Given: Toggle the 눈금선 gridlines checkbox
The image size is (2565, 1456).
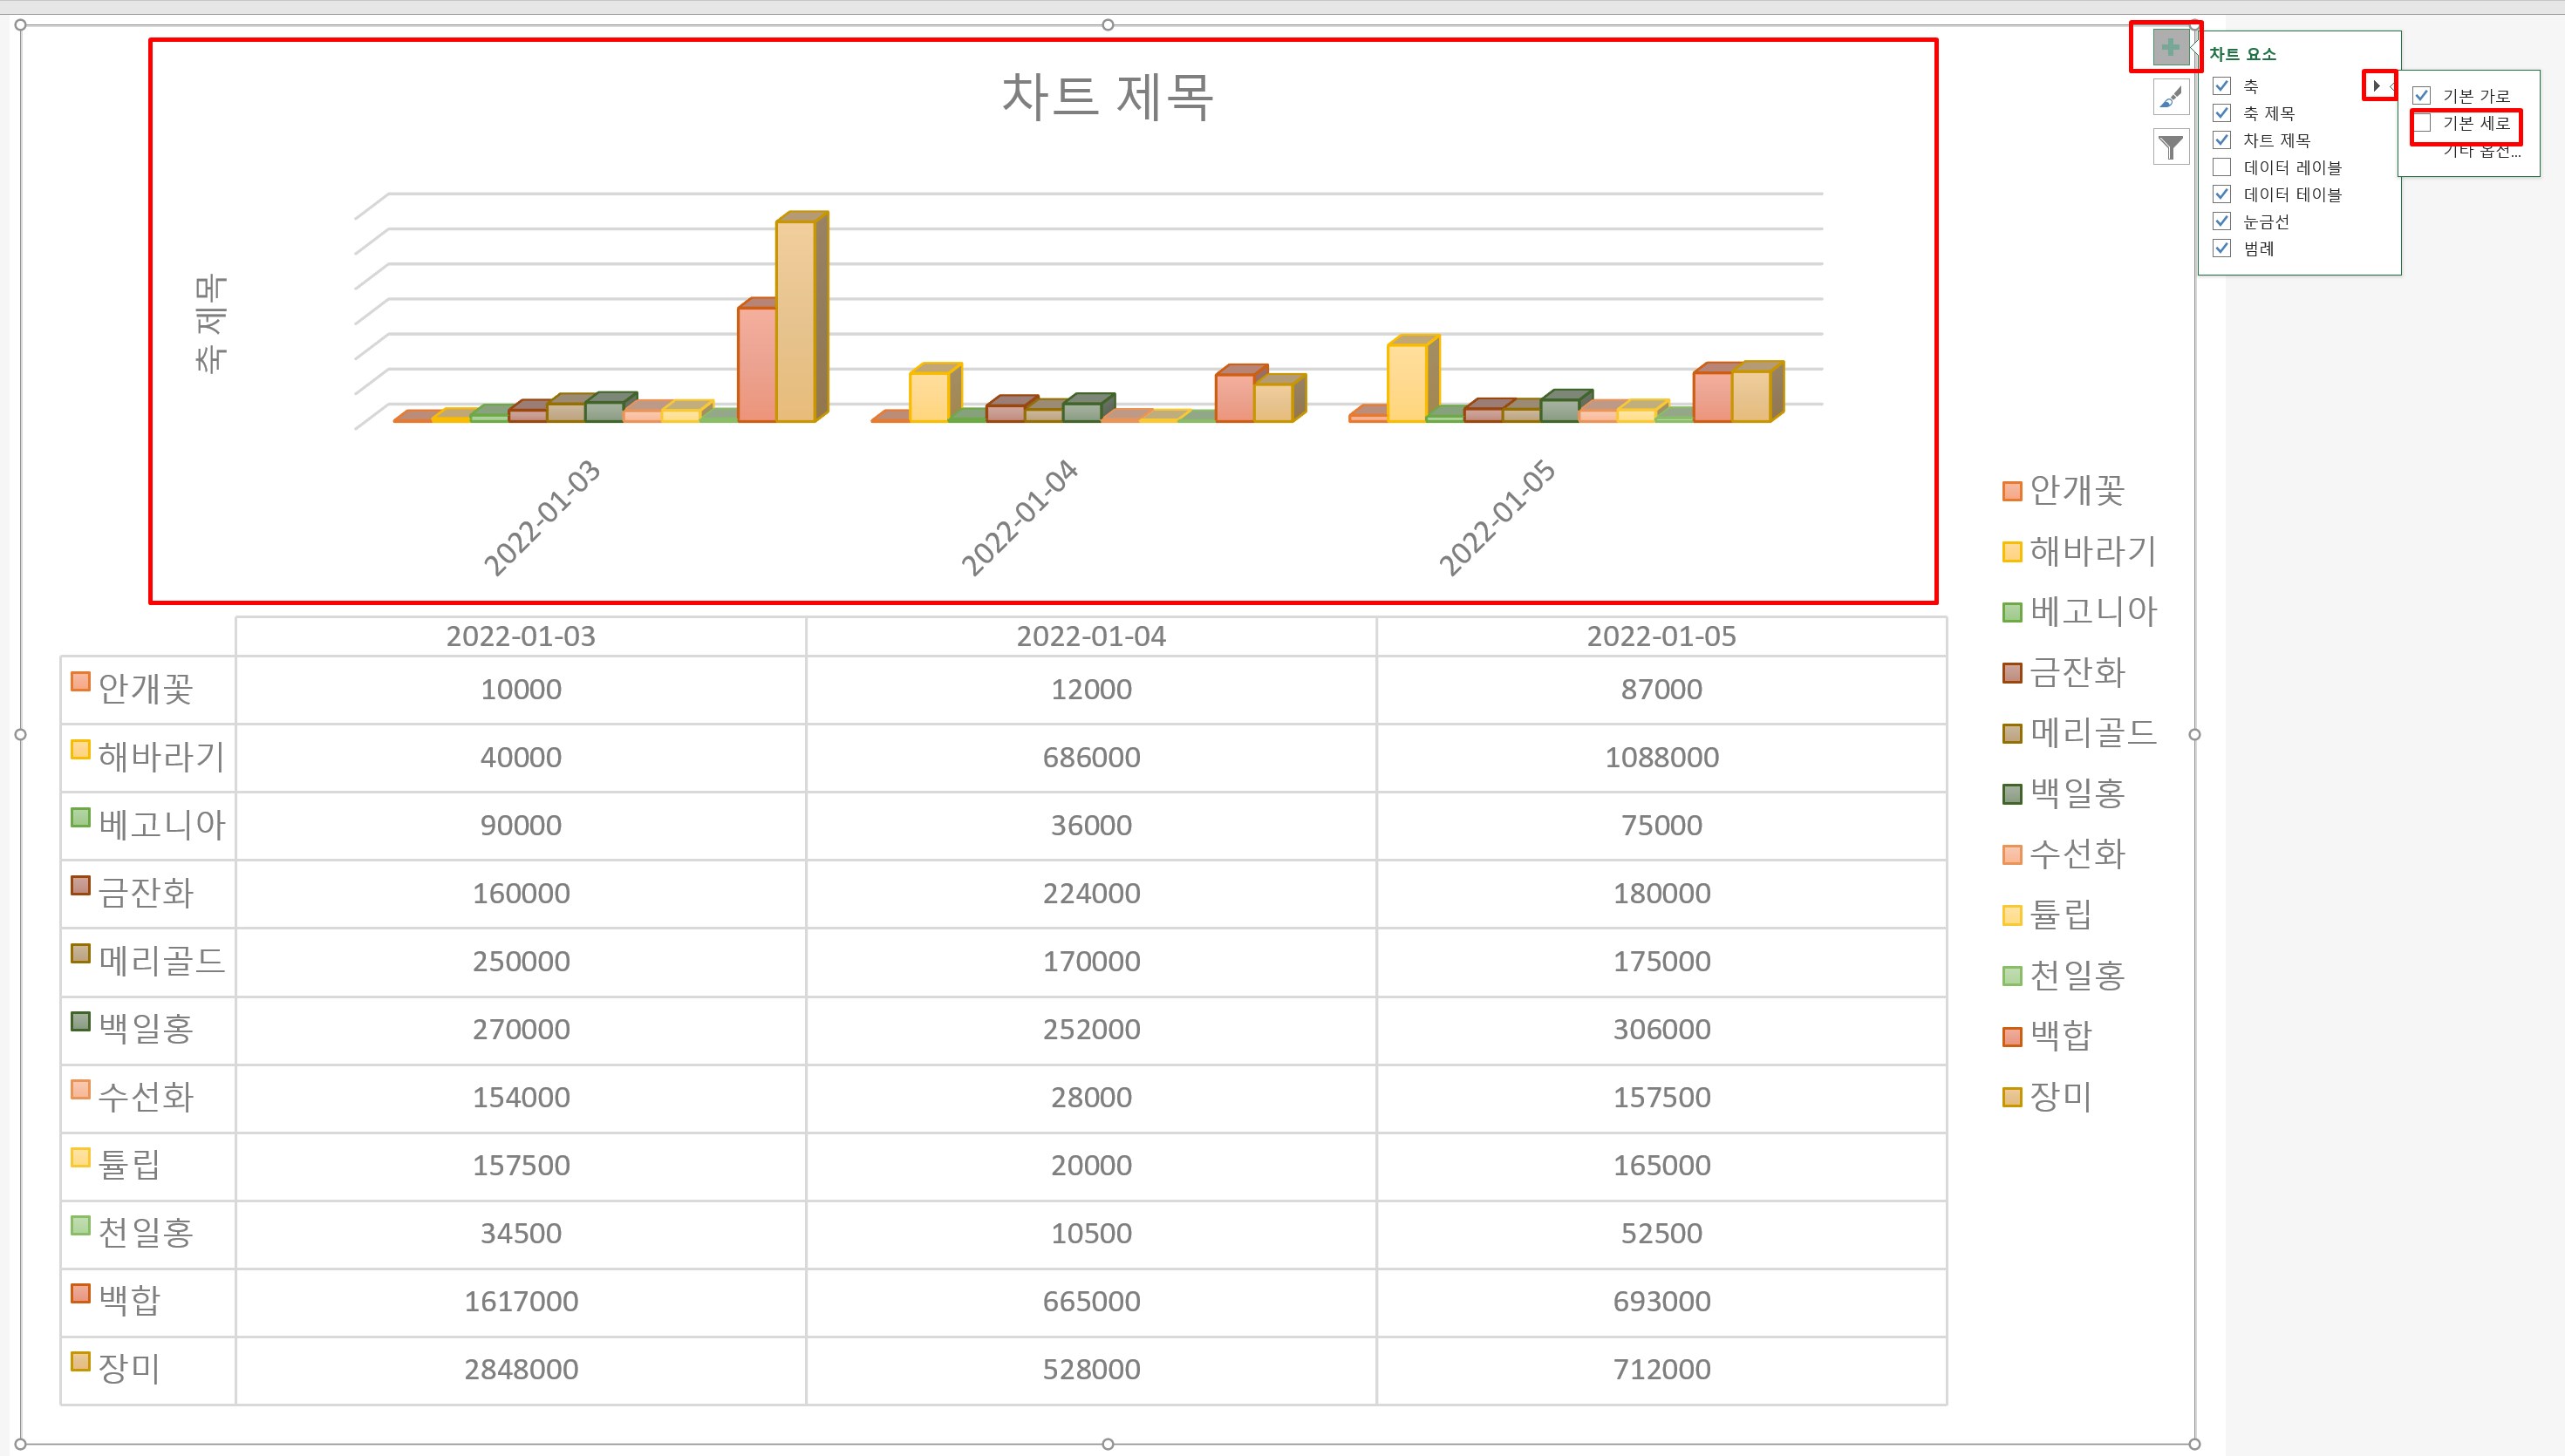Looking at the screenshot, I should (x=2222, y=221).
